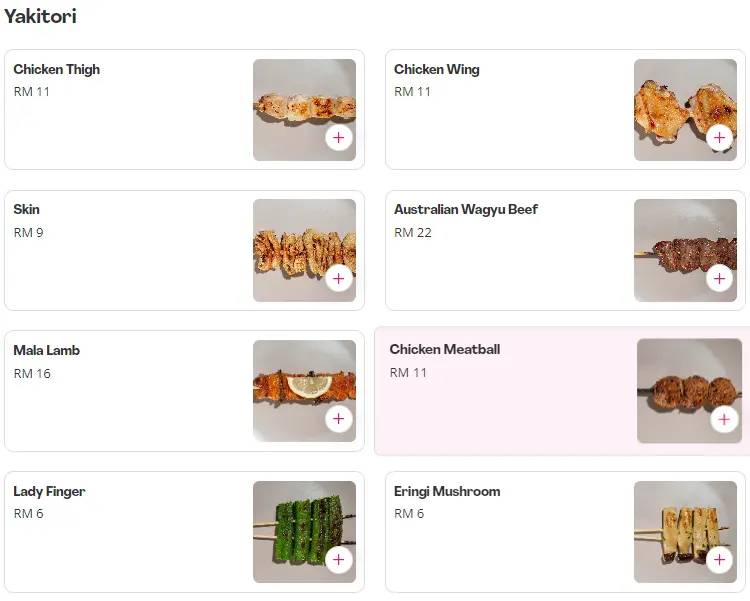This screenshot has height=601, width=750.
Task: Select the Mala Lamb item title
Action: click(x=47, y=351)
